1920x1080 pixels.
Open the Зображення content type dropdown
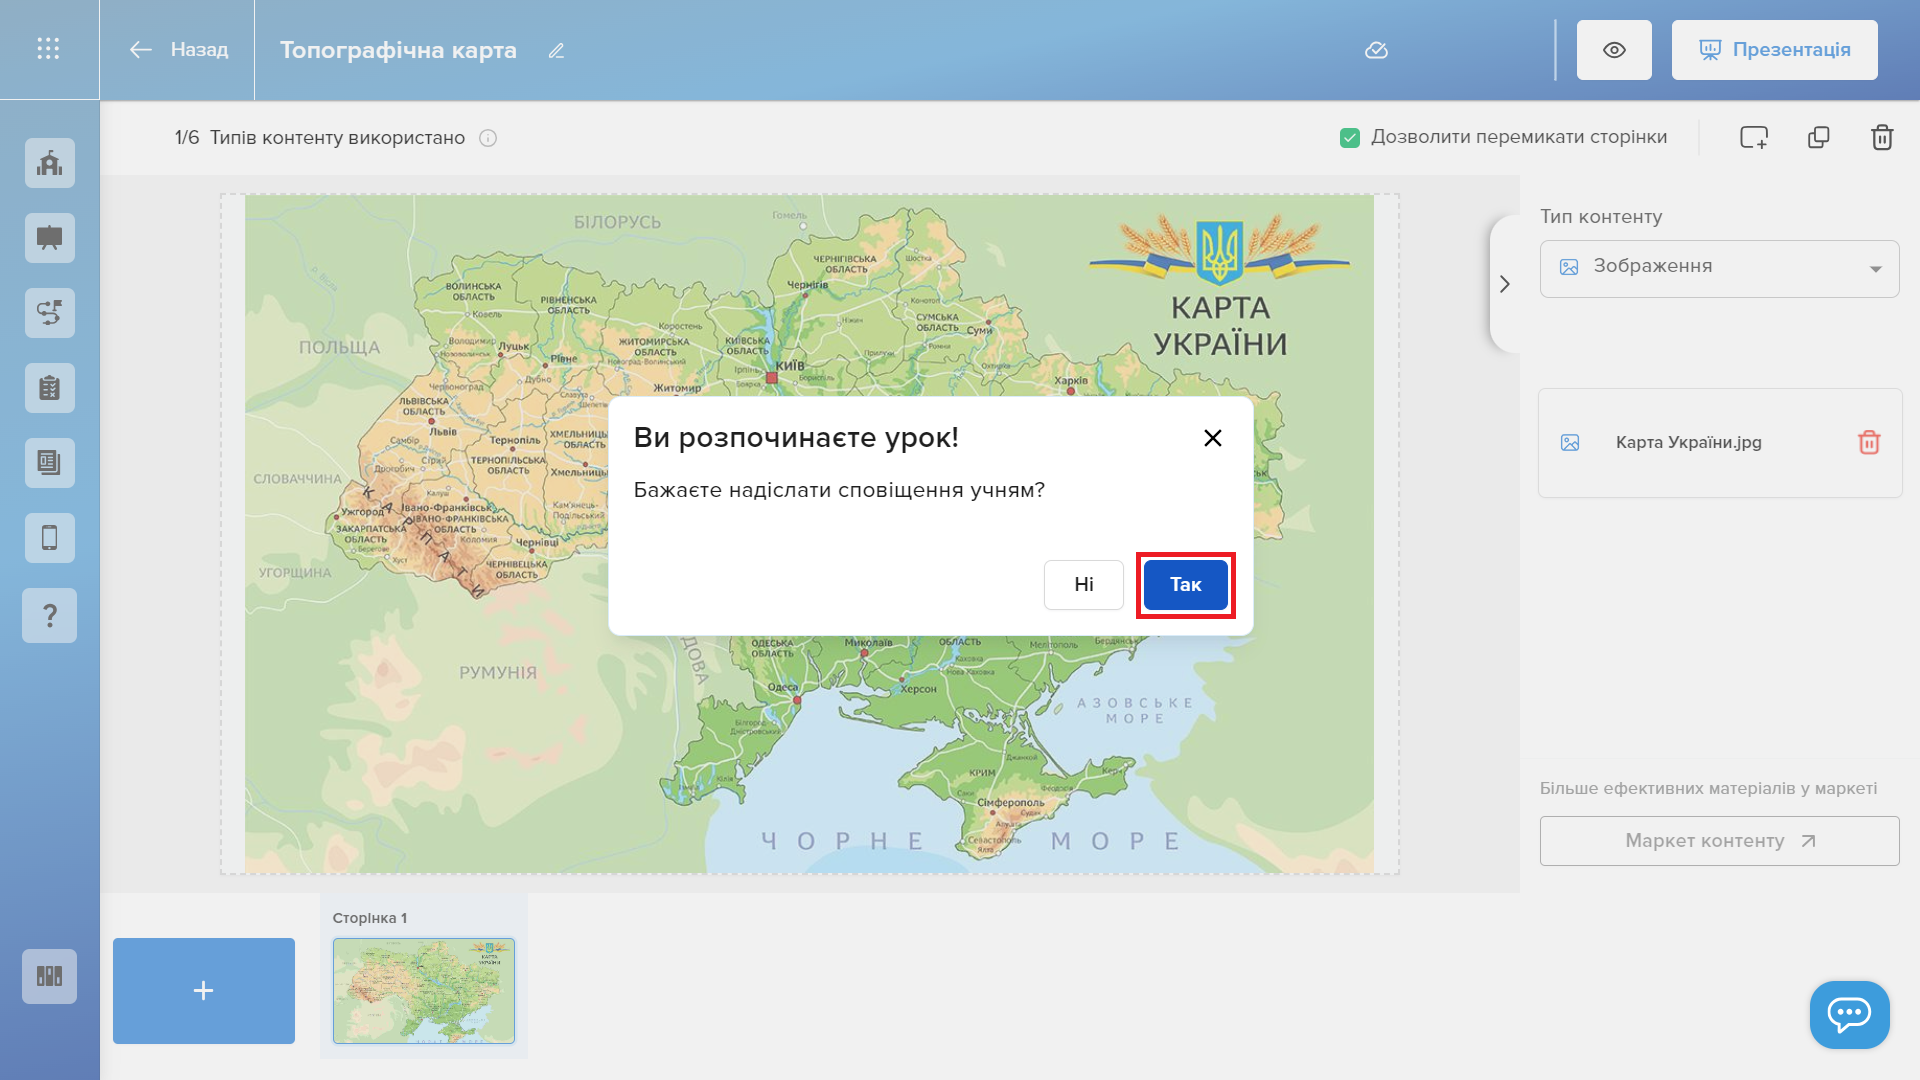(x=1719, y=268)
